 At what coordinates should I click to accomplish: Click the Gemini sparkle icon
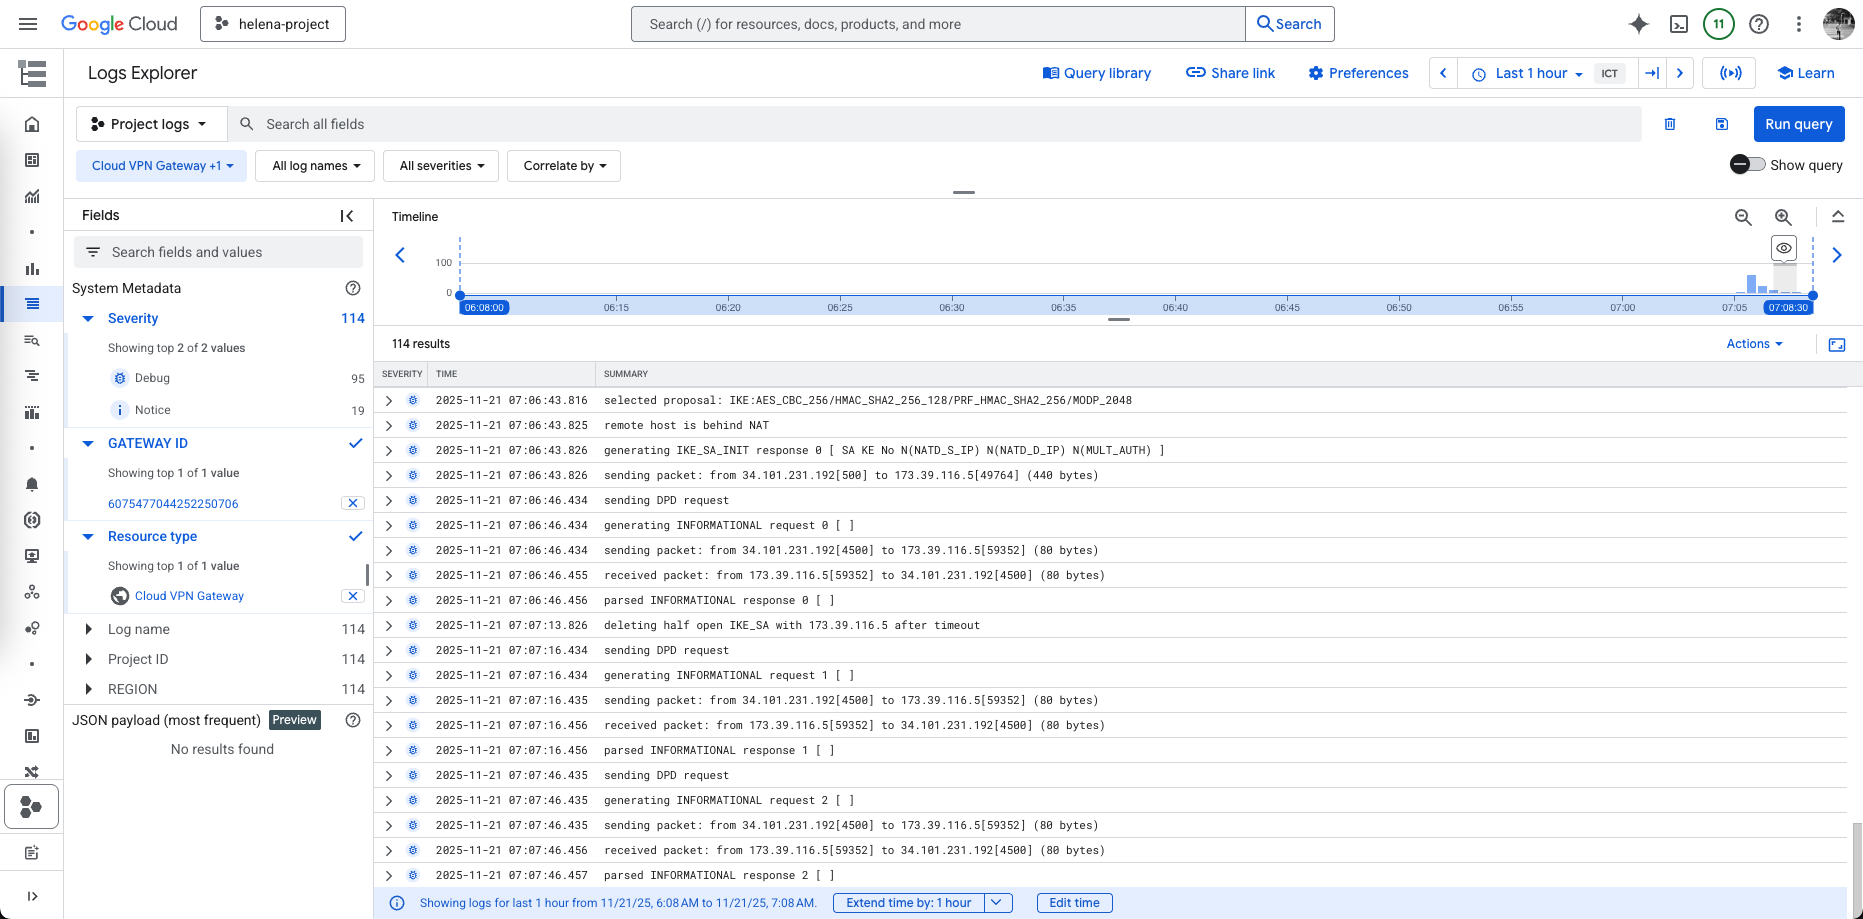point(1638,24)
